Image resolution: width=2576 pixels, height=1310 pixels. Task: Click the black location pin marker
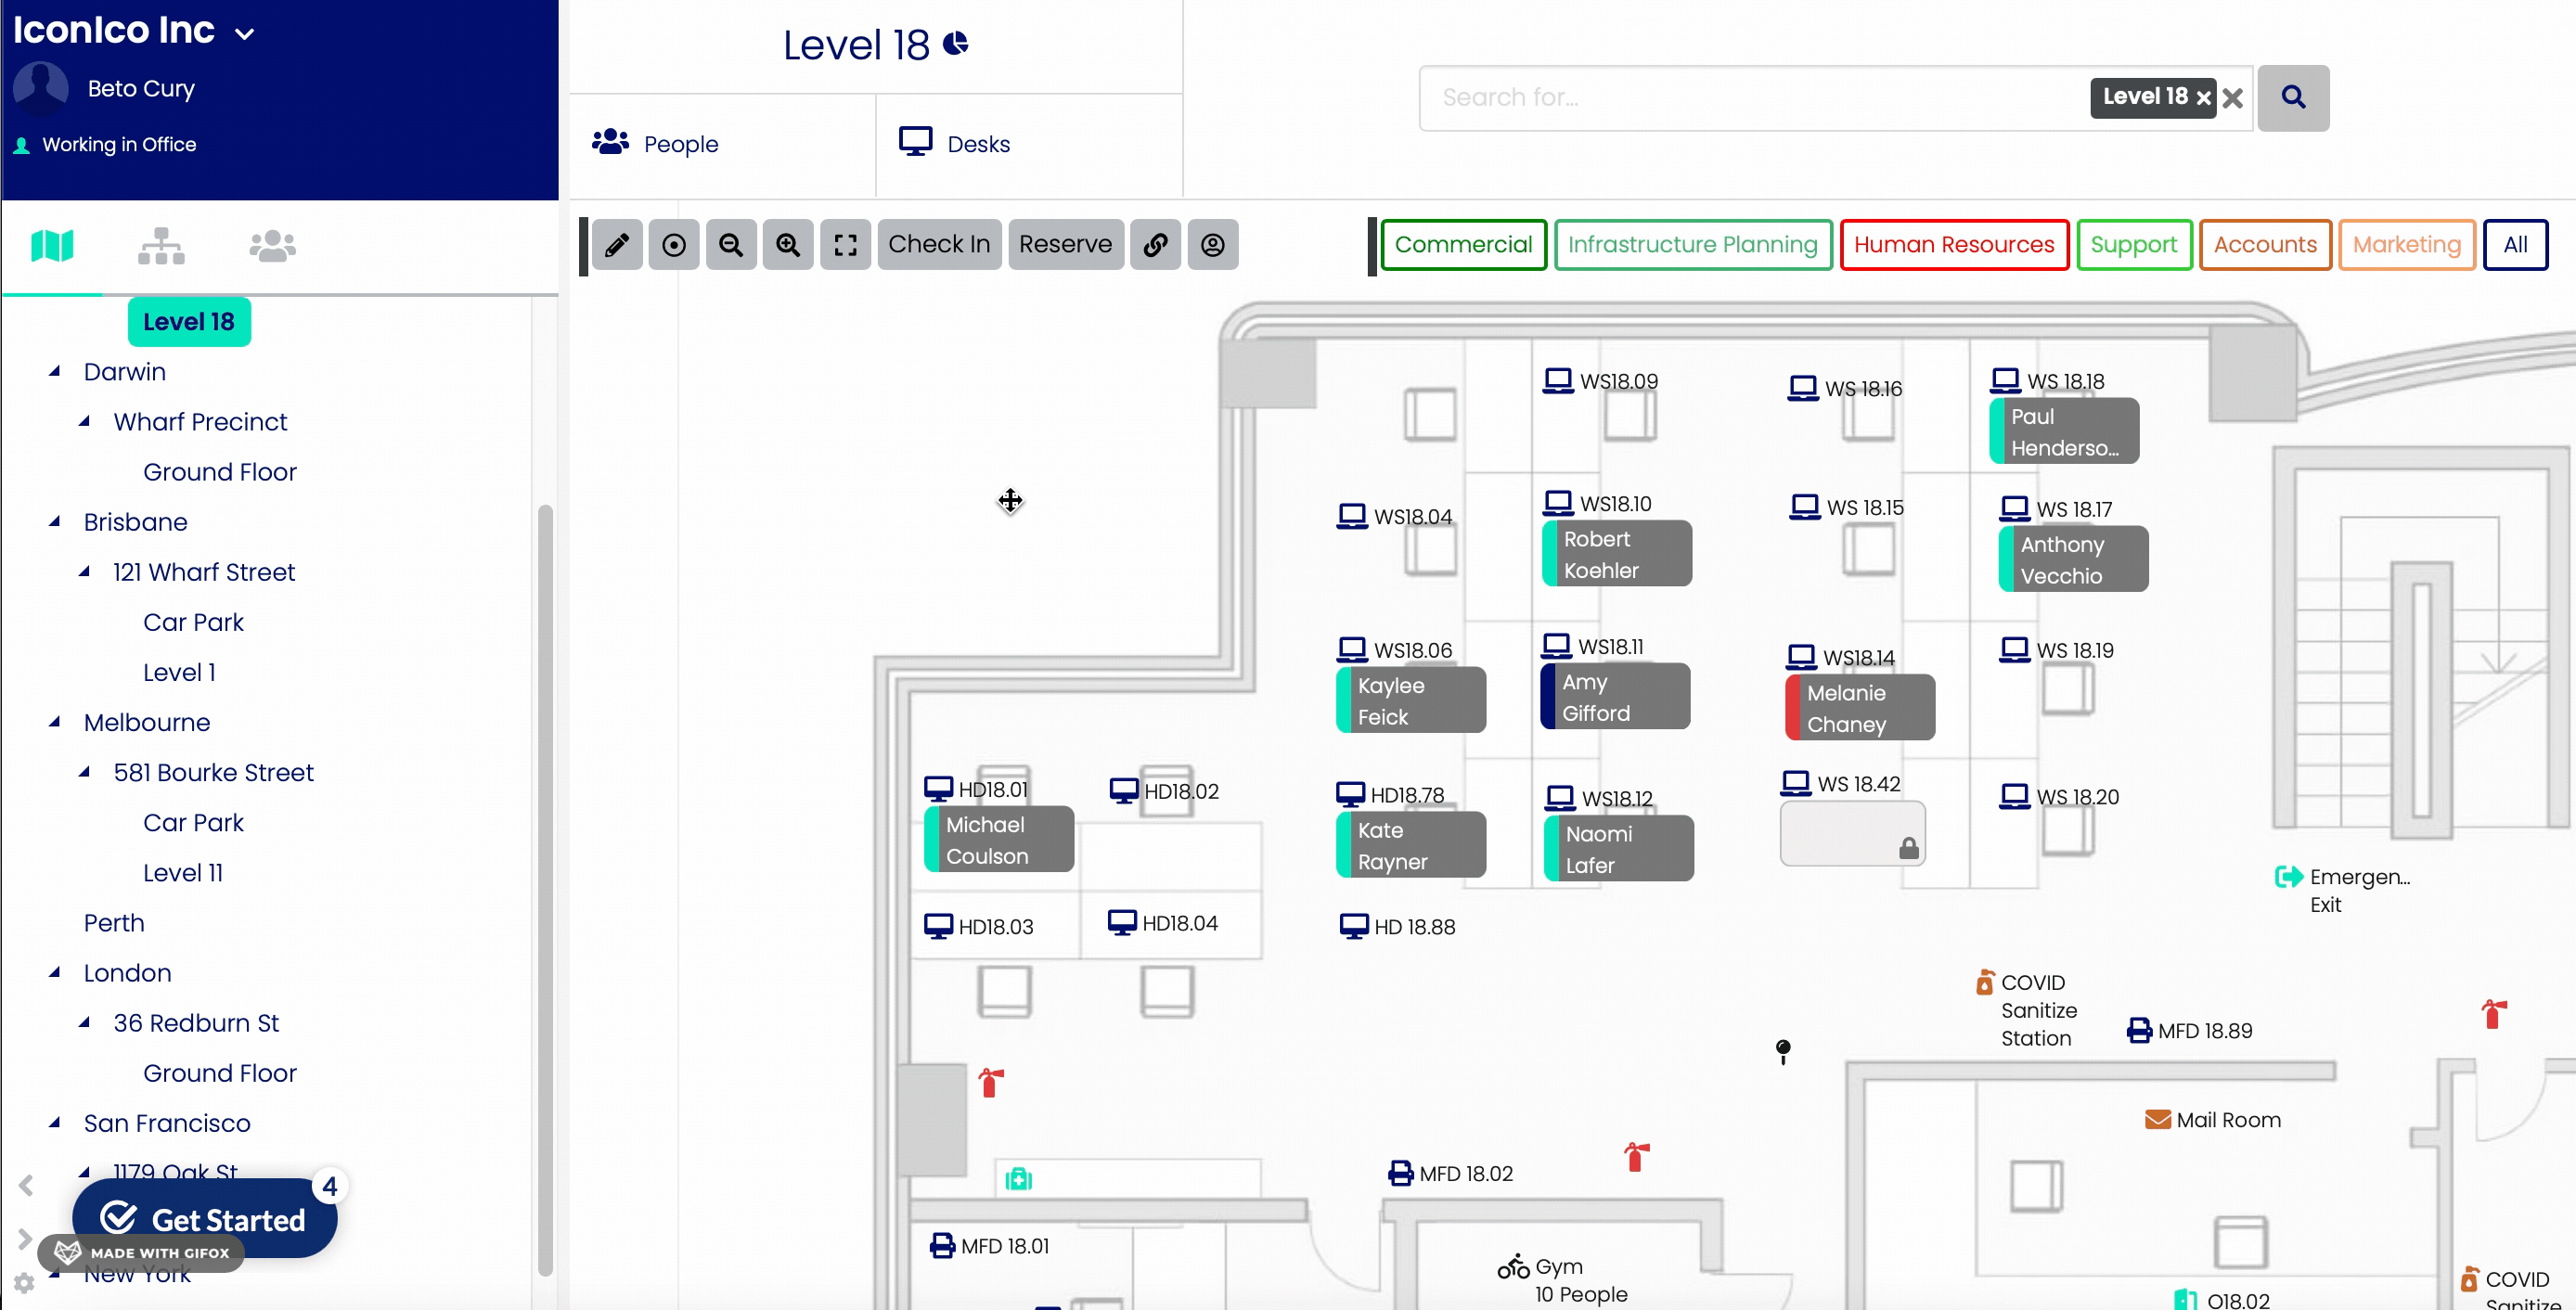tap(1783, 1051)
